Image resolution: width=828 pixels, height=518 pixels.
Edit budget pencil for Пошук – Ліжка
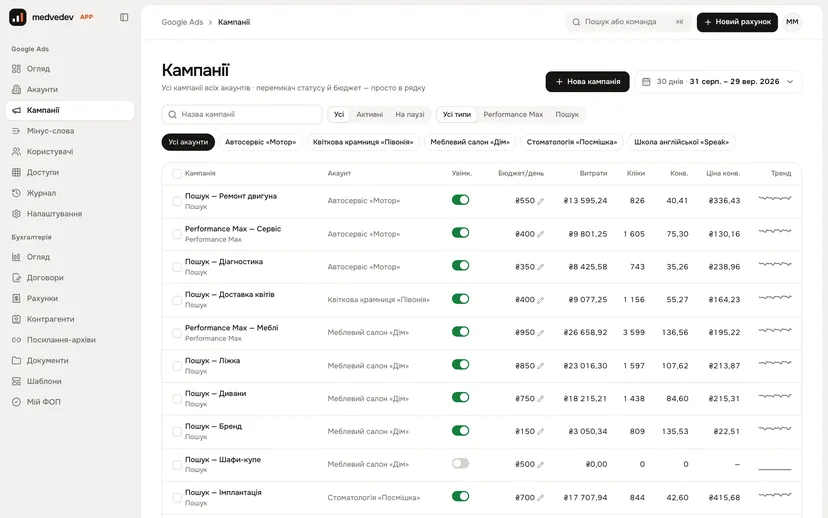tap(541, 366)
